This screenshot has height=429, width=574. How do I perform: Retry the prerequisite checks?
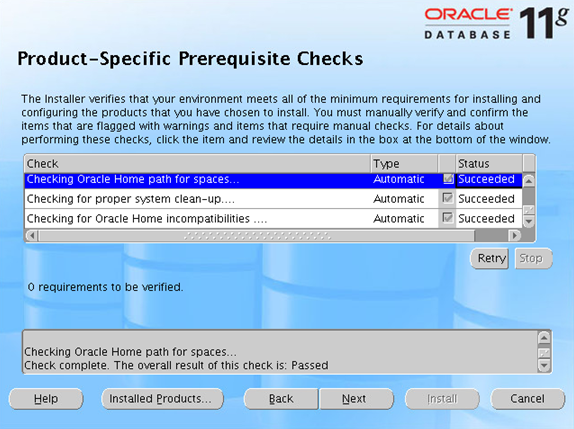coord(489,258)
